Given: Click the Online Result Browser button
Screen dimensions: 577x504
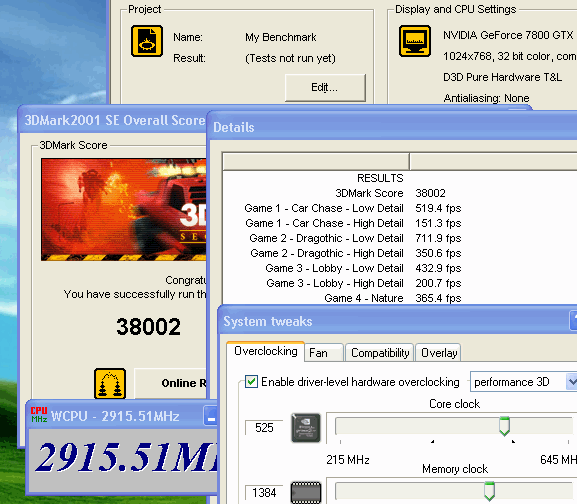Looking at the screenshot, I should (171, 383).
